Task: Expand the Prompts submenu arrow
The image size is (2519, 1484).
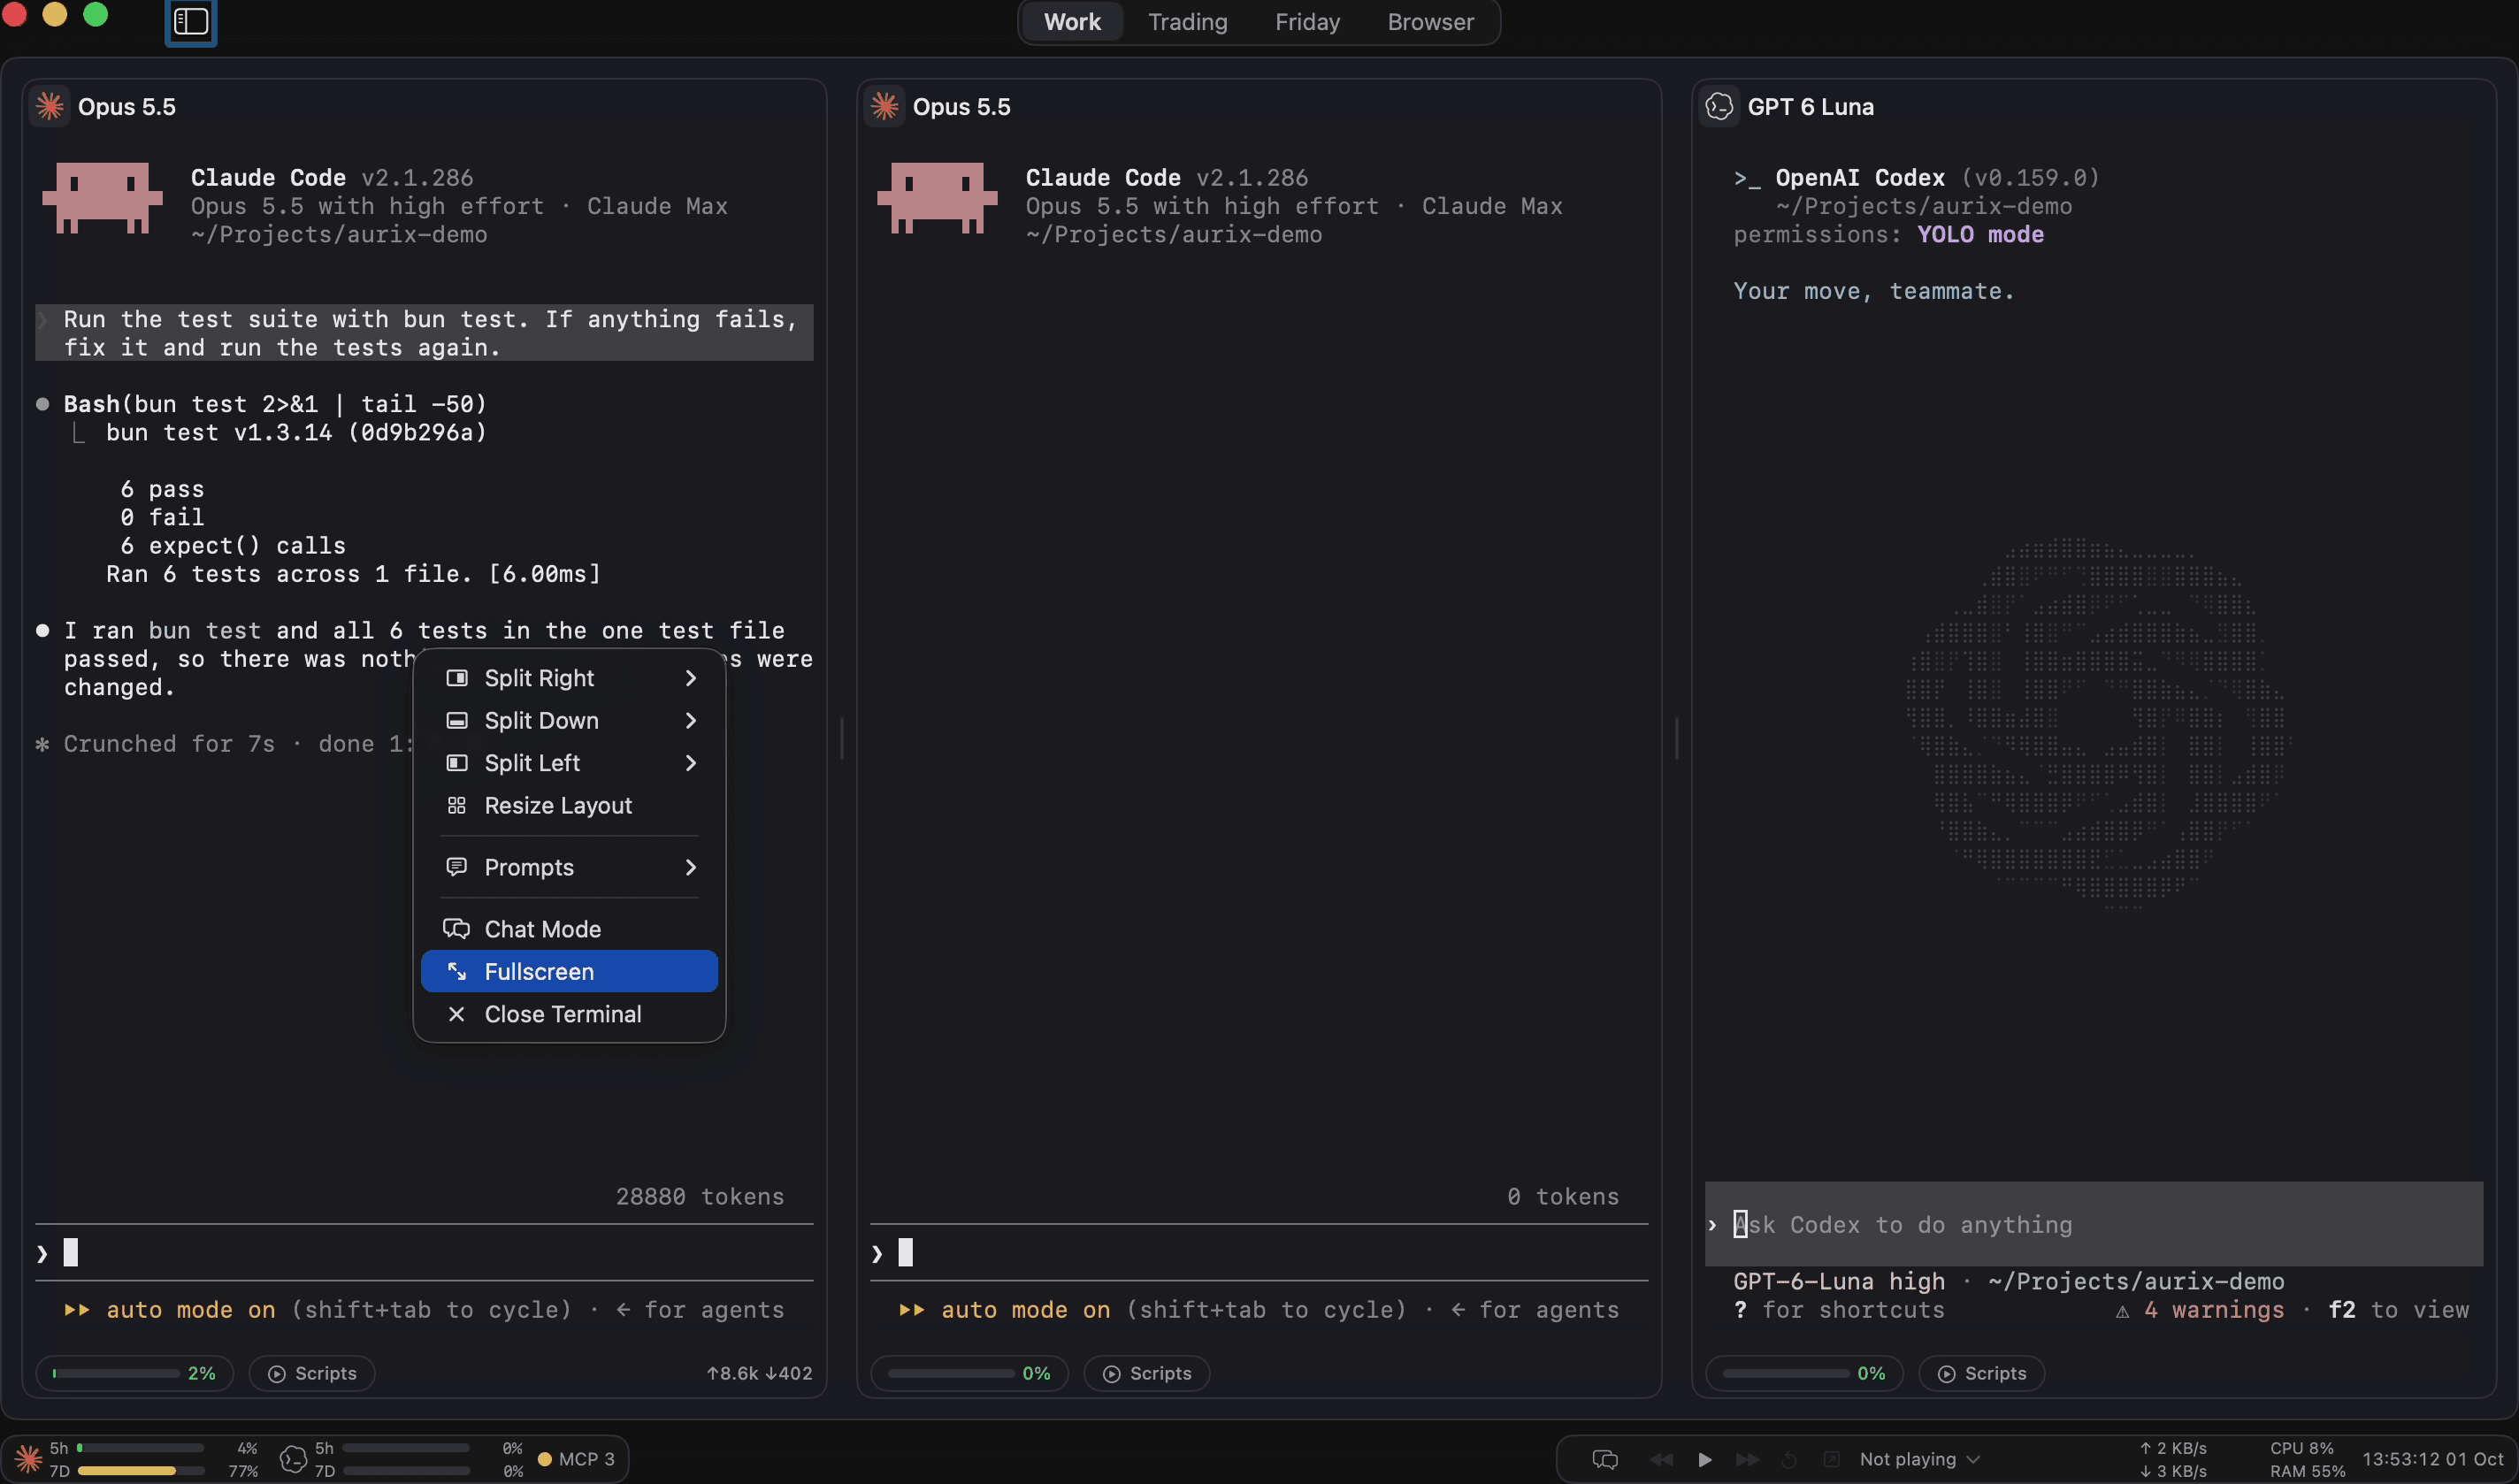Action: [690, 867]
